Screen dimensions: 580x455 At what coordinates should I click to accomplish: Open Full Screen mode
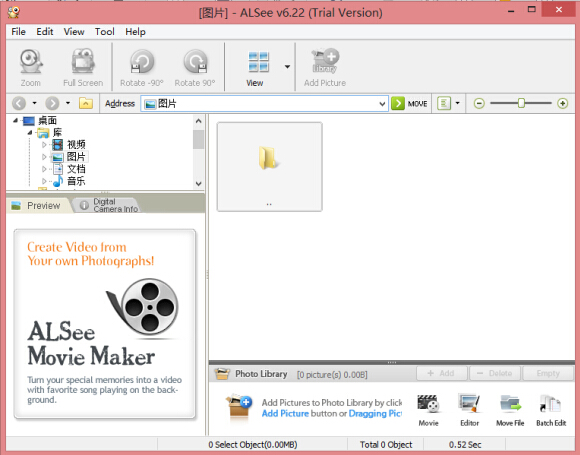tap(83, 67)
